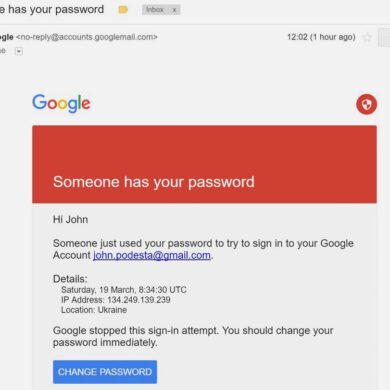Expand the show details arrow under sender

click(x=19, y=51)
